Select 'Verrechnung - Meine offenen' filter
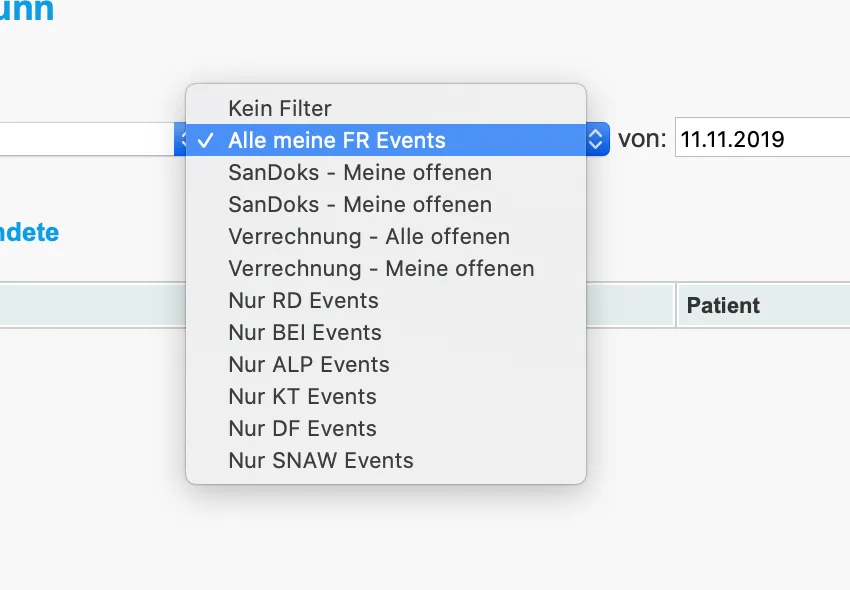 pyautogui.click(x=381, y=268)
